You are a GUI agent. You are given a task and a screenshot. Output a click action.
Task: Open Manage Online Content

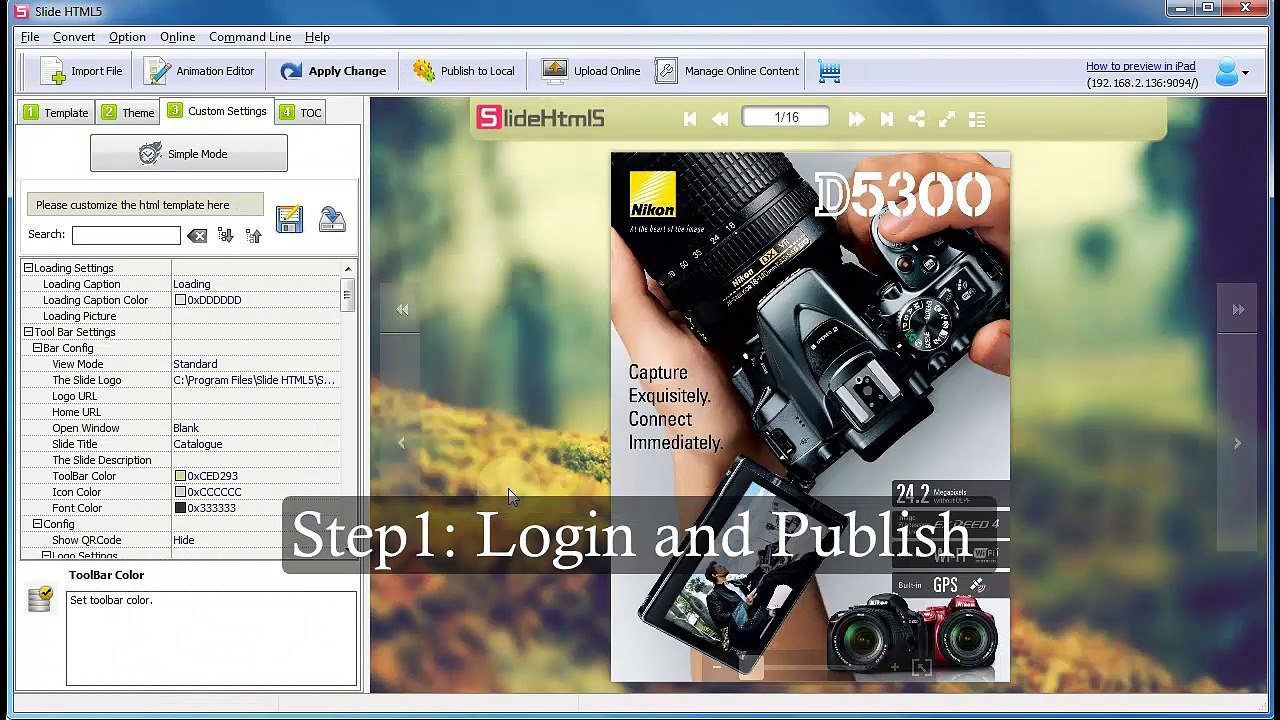(727, 71)
